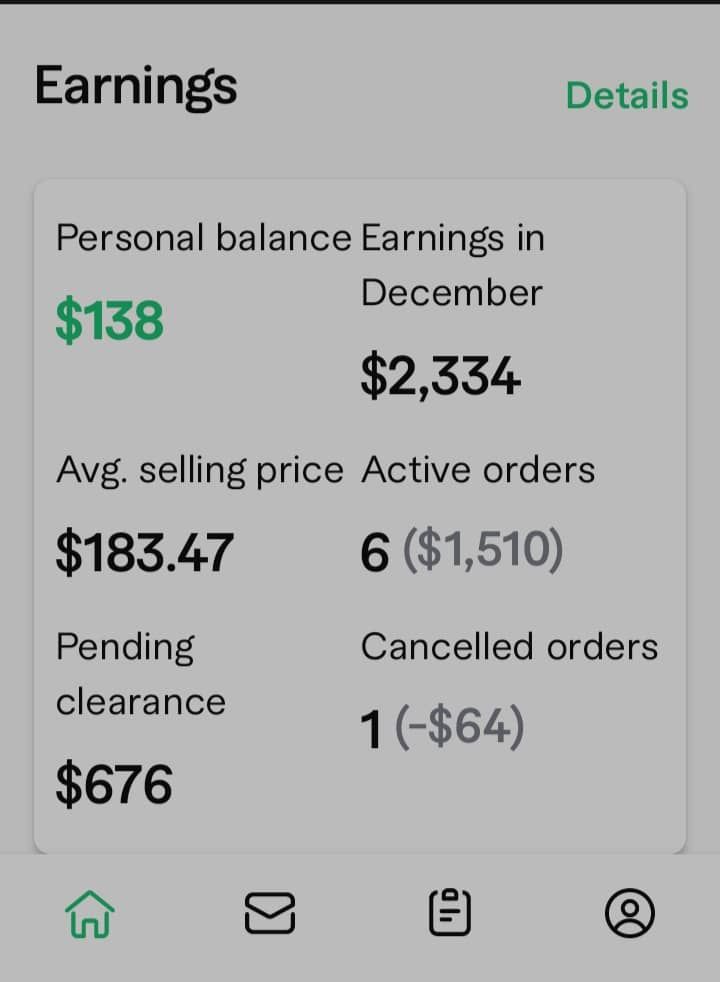Tap the ($1,510) active orders amount
The image size is (720, 982).
pyautogui.click(x=483, y=551)
